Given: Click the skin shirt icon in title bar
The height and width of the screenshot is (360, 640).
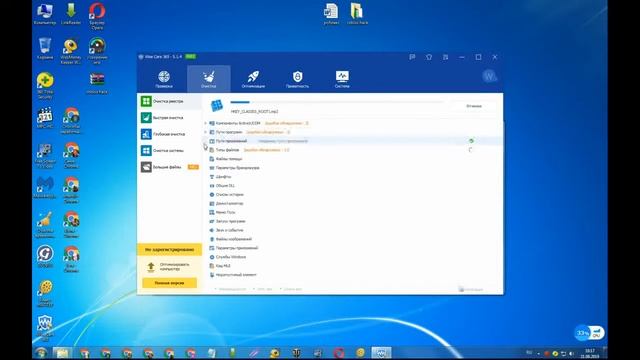Looking at the screenshot, I should [429, 57].
